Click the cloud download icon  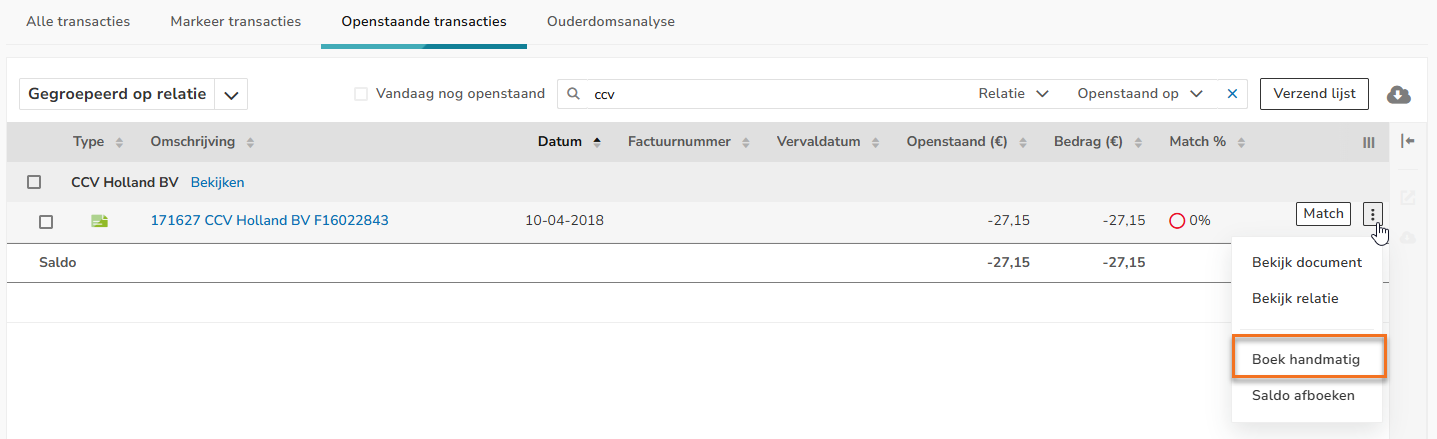(x=1398, y=94)
